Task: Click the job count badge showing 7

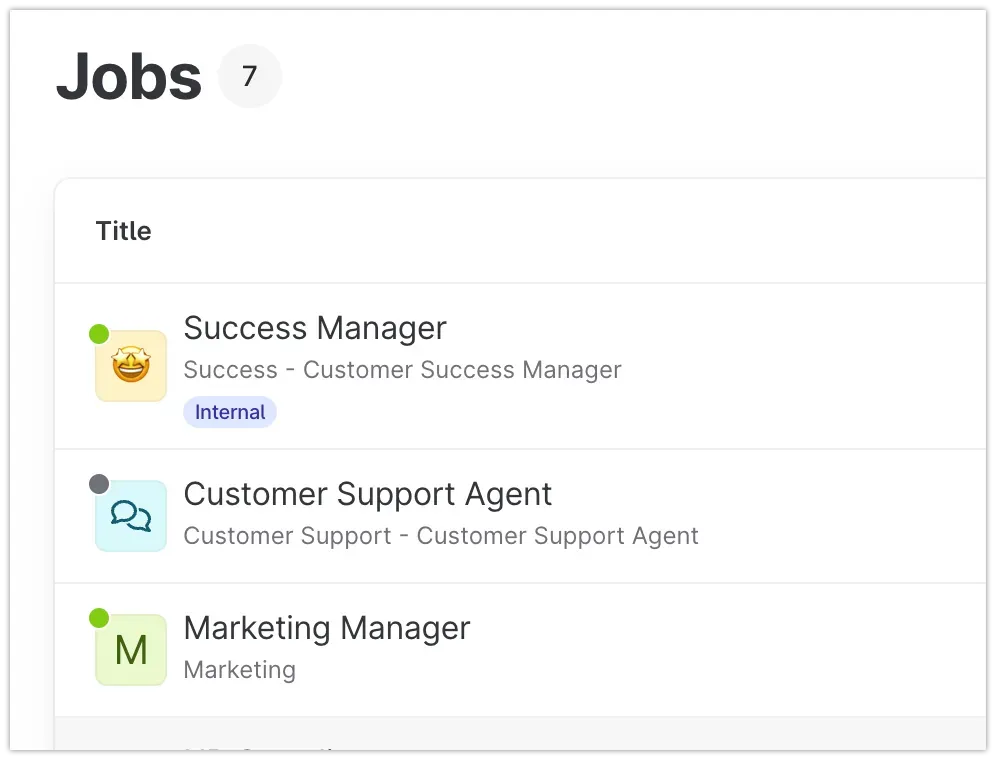Action: (250, 76)
